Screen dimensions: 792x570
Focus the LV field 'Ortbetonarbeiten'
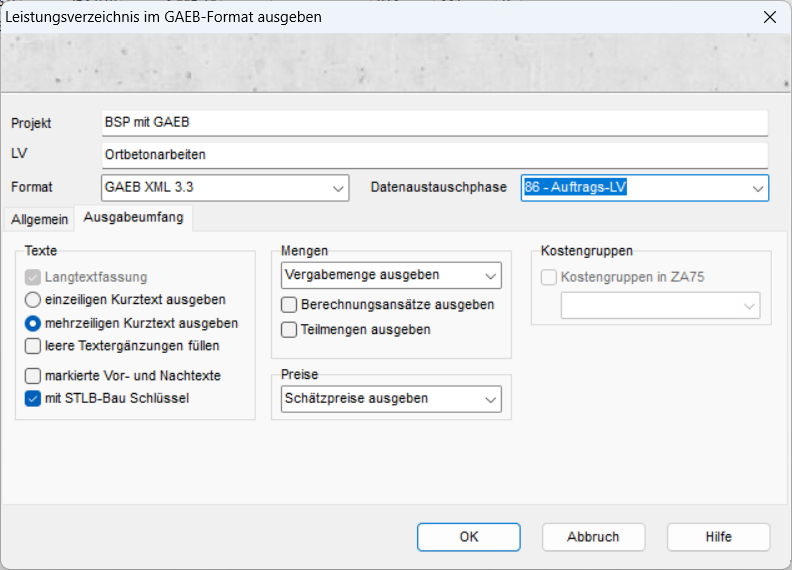(435, 155)
